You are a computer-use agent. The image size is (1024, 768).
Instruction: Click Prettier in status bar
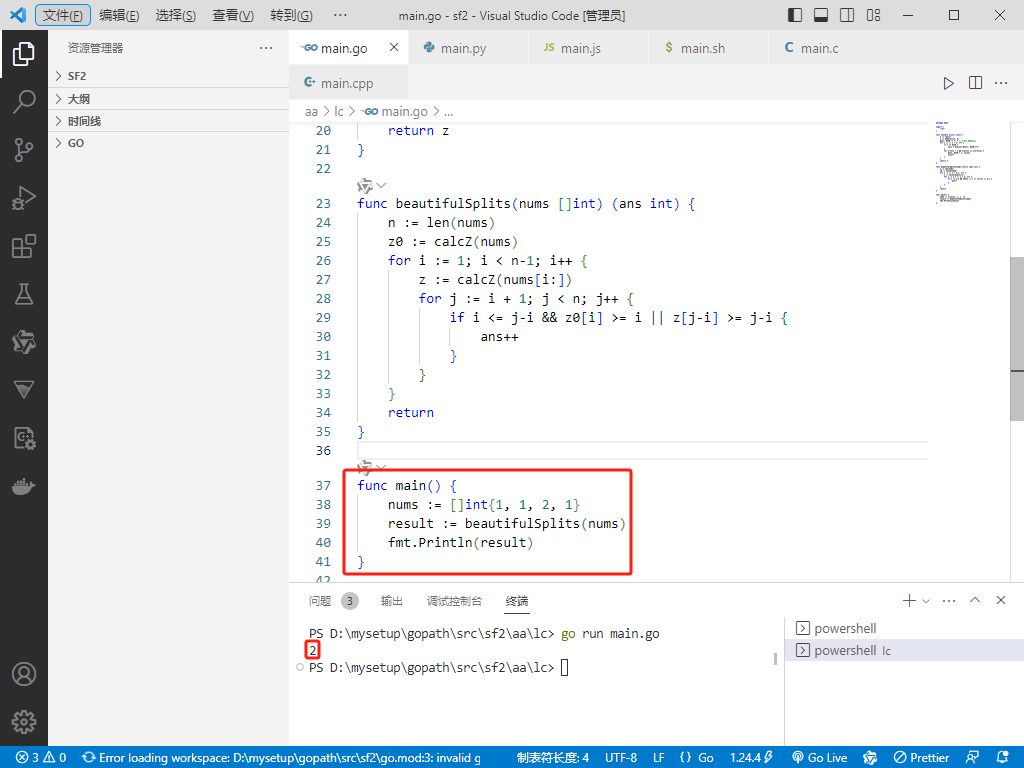(x=922, y=758)
